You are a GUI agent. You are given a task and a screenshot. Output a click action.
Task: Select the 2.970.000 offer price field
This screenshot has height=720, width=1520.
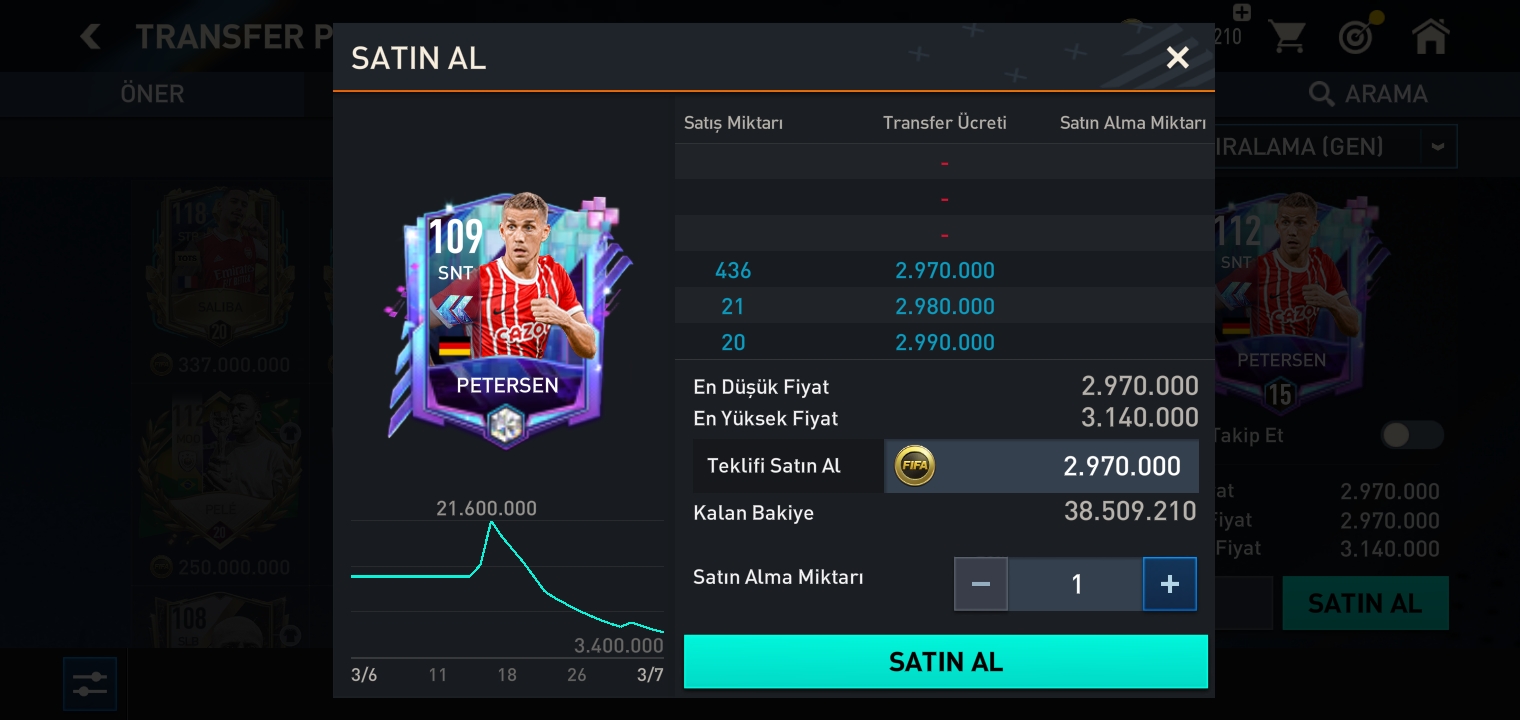pyautogui.click(x=1041, y=466)
